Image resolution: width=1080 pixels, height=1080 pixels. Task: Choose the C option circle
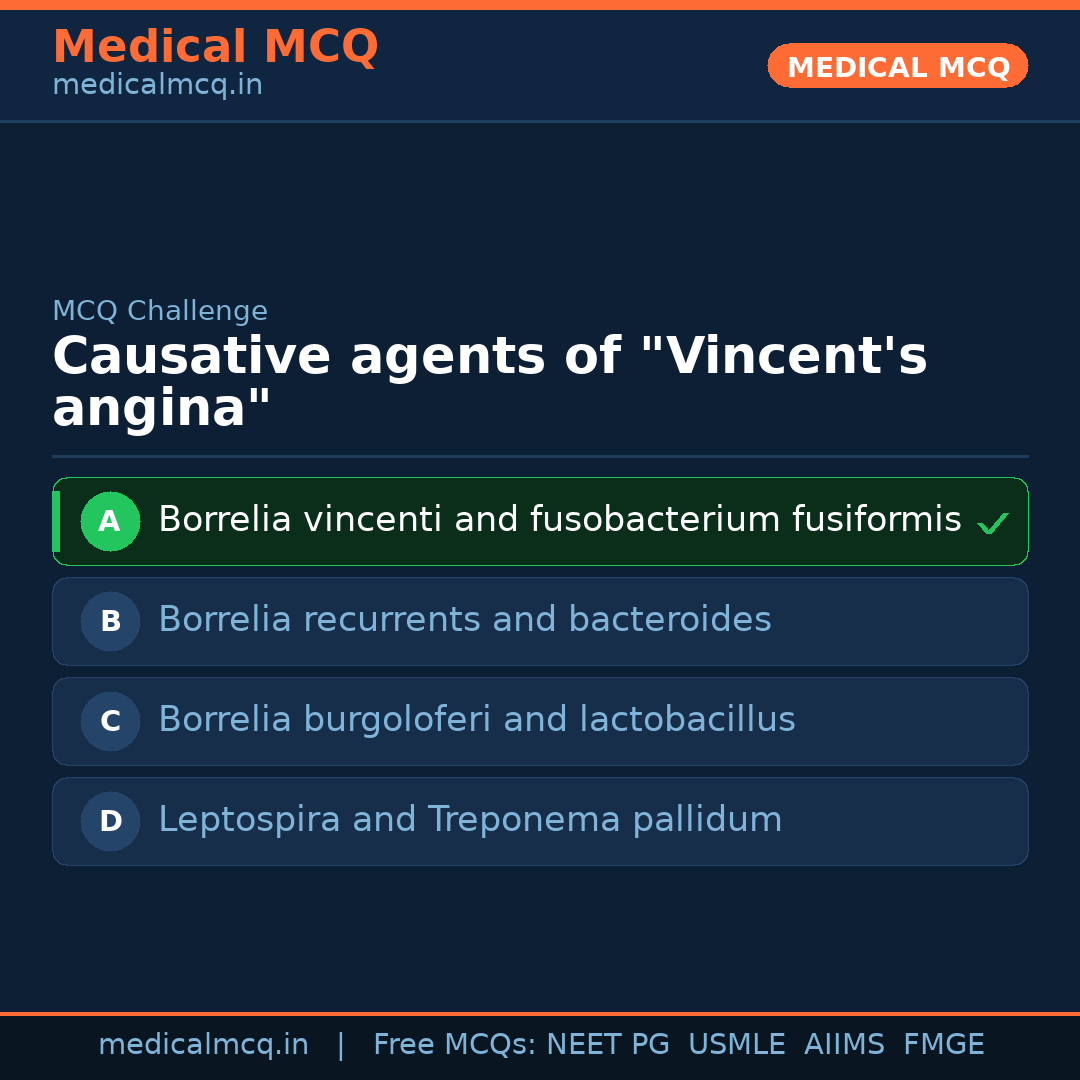coord(110,721)
